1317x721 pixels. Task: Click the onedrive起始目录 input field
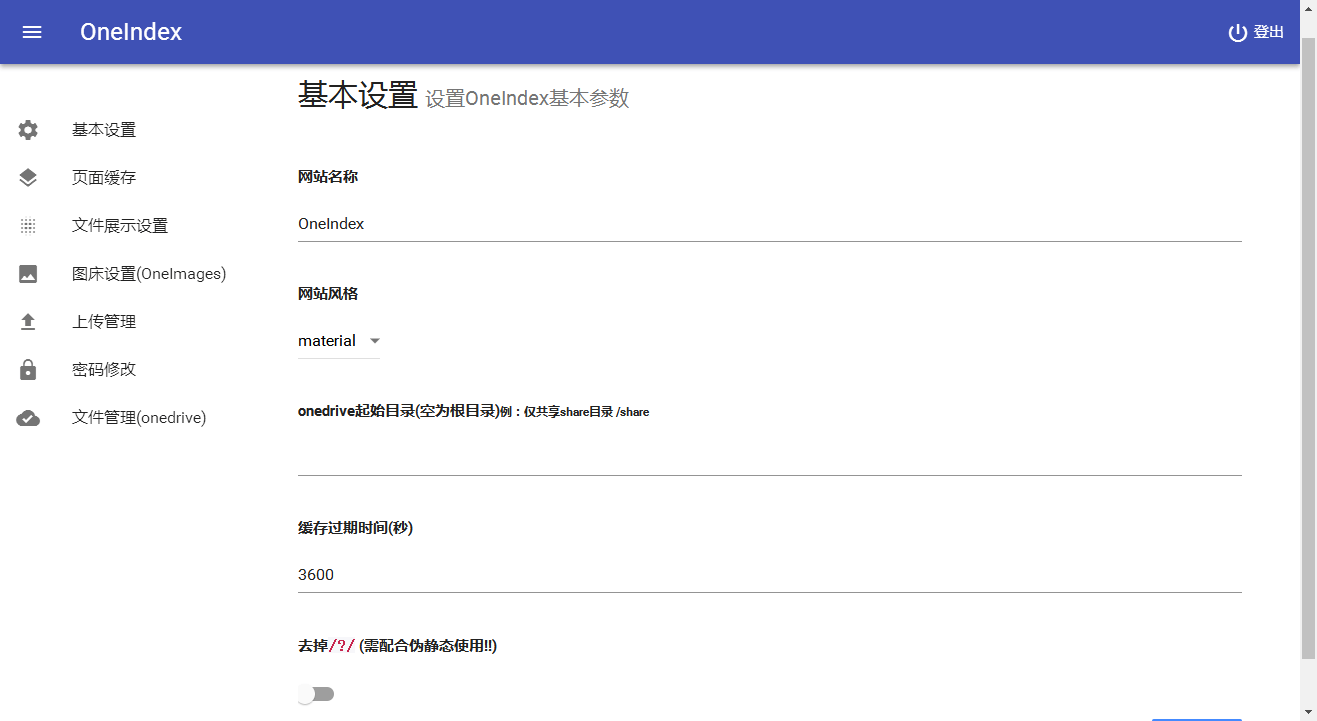pyautogui.click(x=770, y=458)
